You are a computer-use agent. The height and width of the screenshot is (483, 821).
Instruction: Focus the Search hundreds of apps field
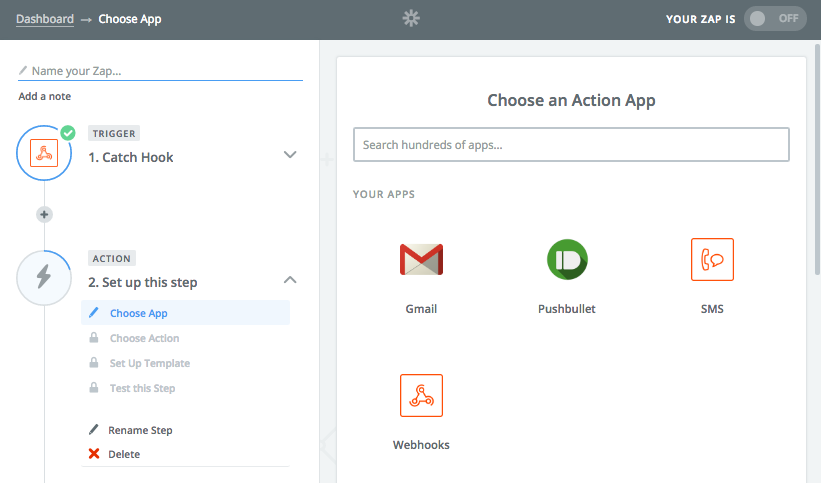click(x=571, y=145)
